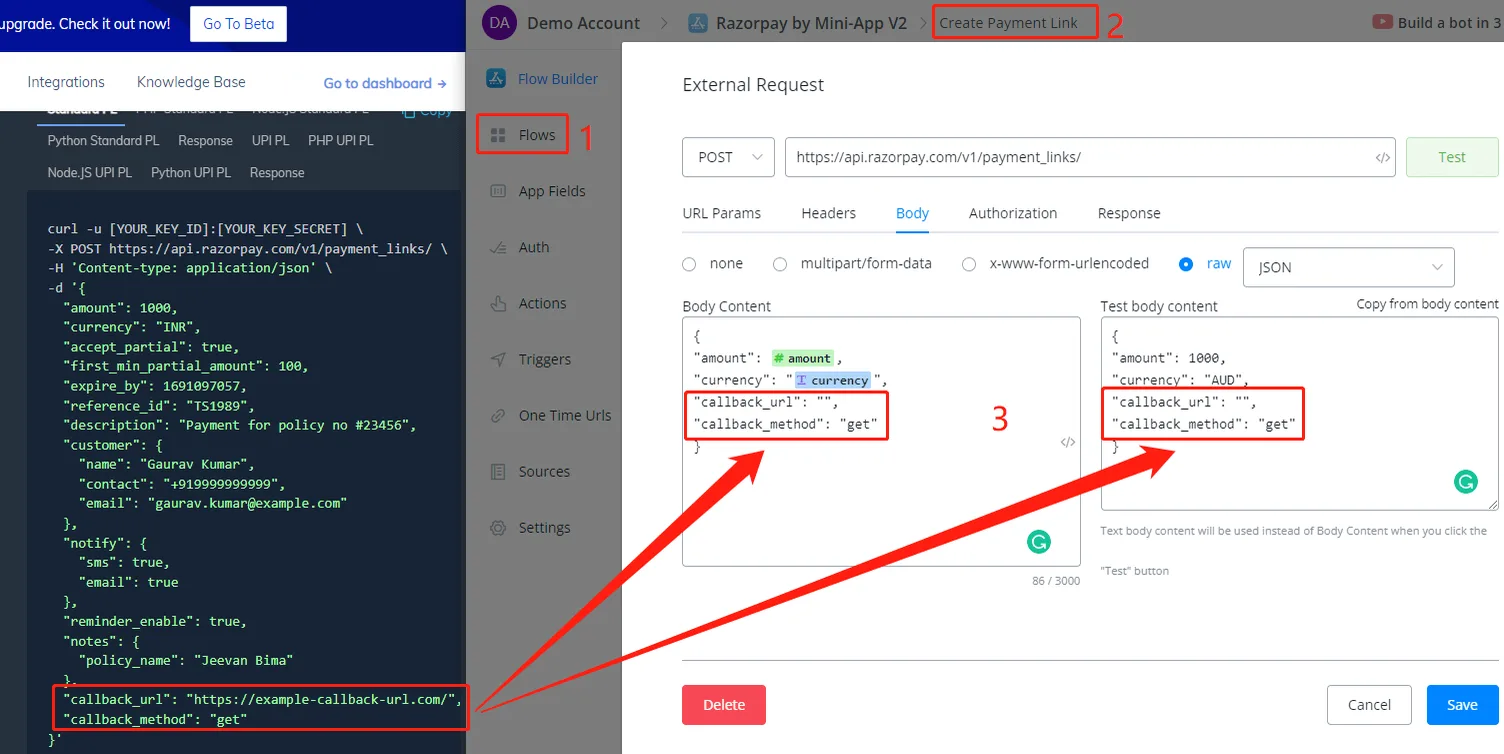1504x754 pixels.
Task: Click the Create Payment Link breadcrumb
Action: pos(1008,23)
